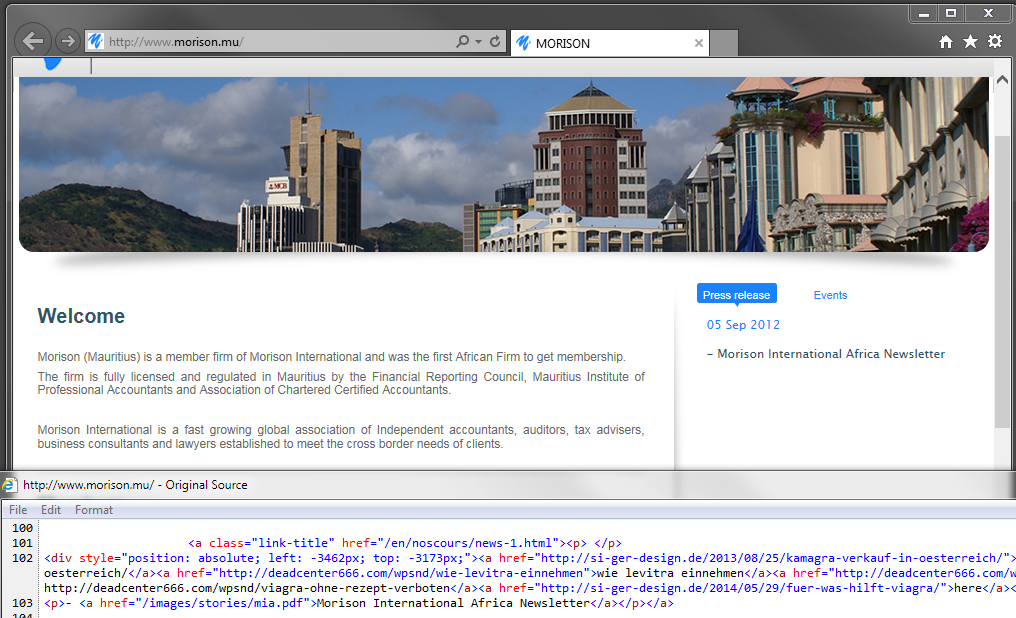Go forward to the next page

[67, 41]
